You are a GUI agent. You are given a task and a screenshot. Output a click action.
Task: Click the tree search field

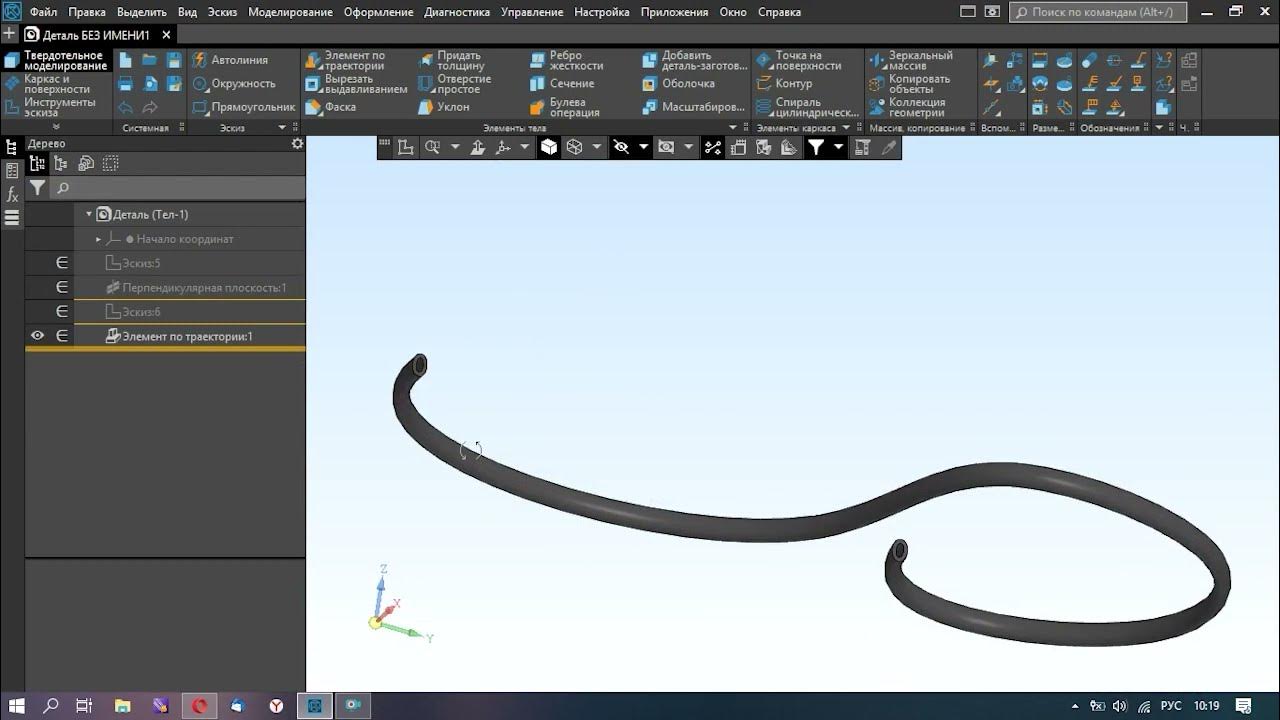pyautogui.click(x=178, y=188)
